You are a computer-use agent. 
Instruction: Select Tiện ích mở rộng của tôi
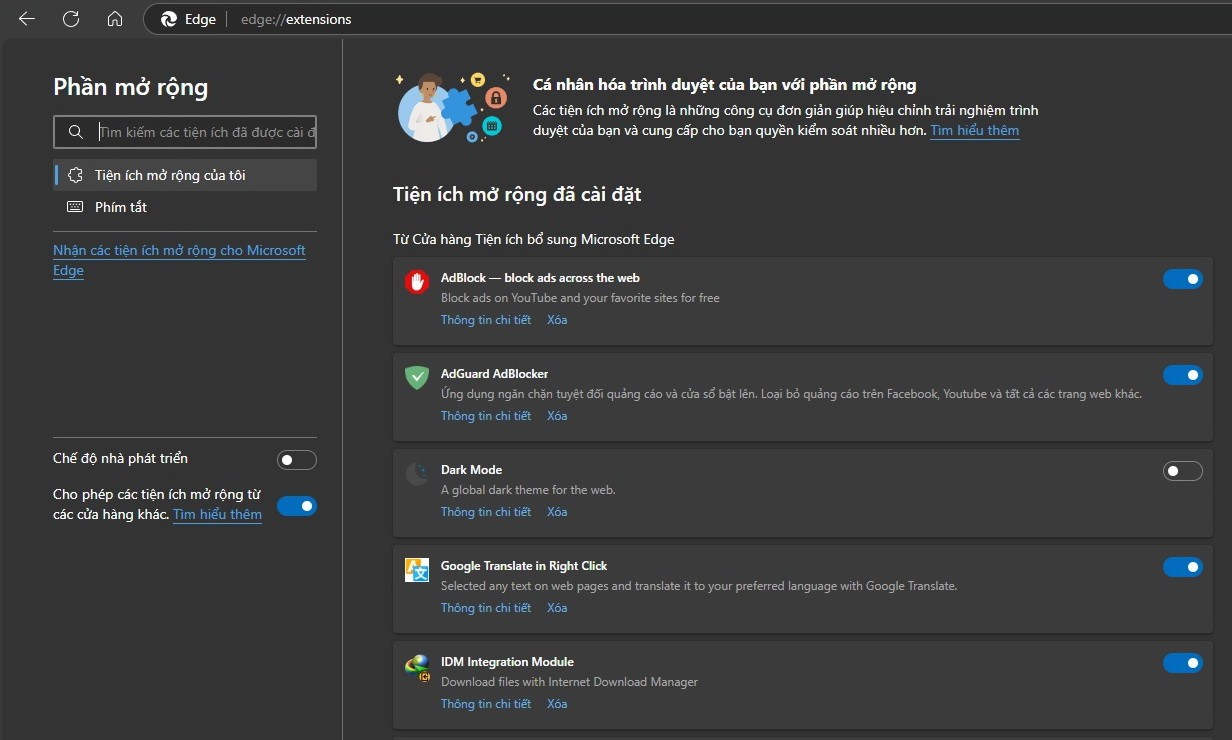[x=185, y=175]
